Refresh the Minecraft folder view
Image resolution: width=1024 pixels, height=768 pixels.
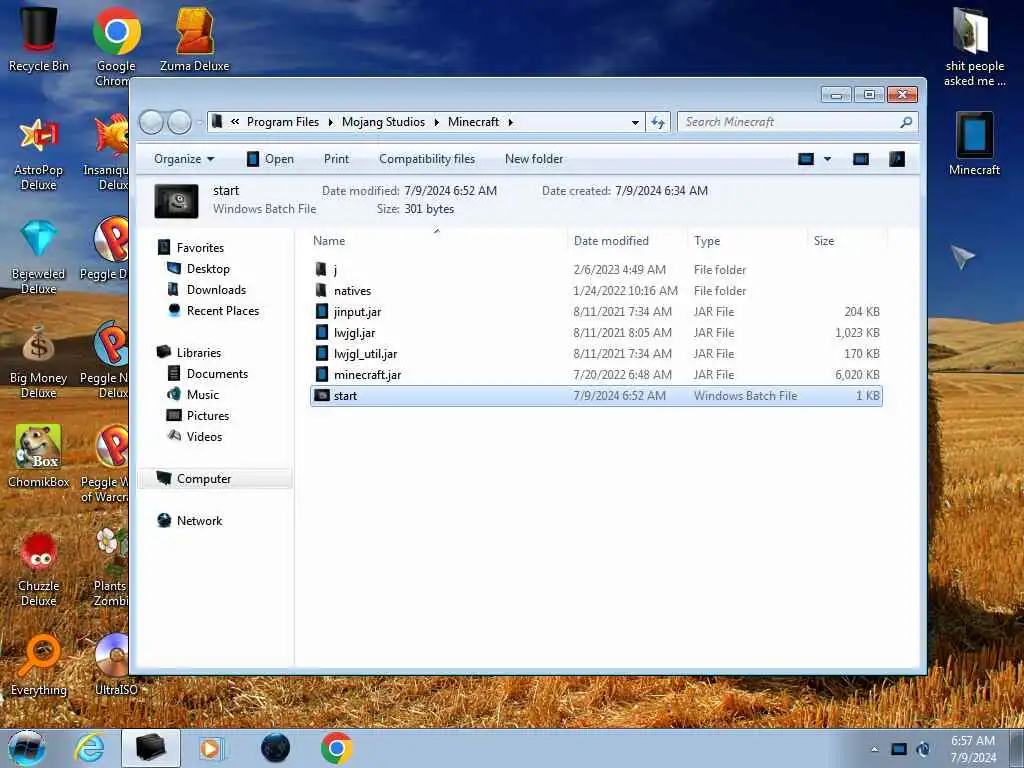click(x=658, y=122)
